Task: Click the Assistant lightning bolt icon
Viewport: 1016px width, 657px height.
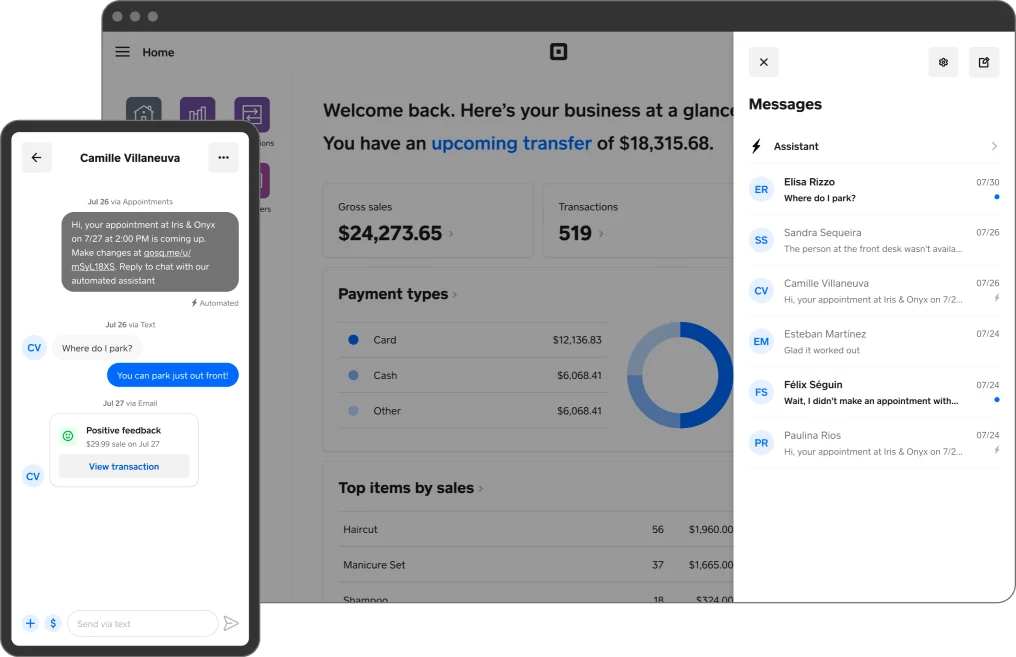Action: click(756, 146)
